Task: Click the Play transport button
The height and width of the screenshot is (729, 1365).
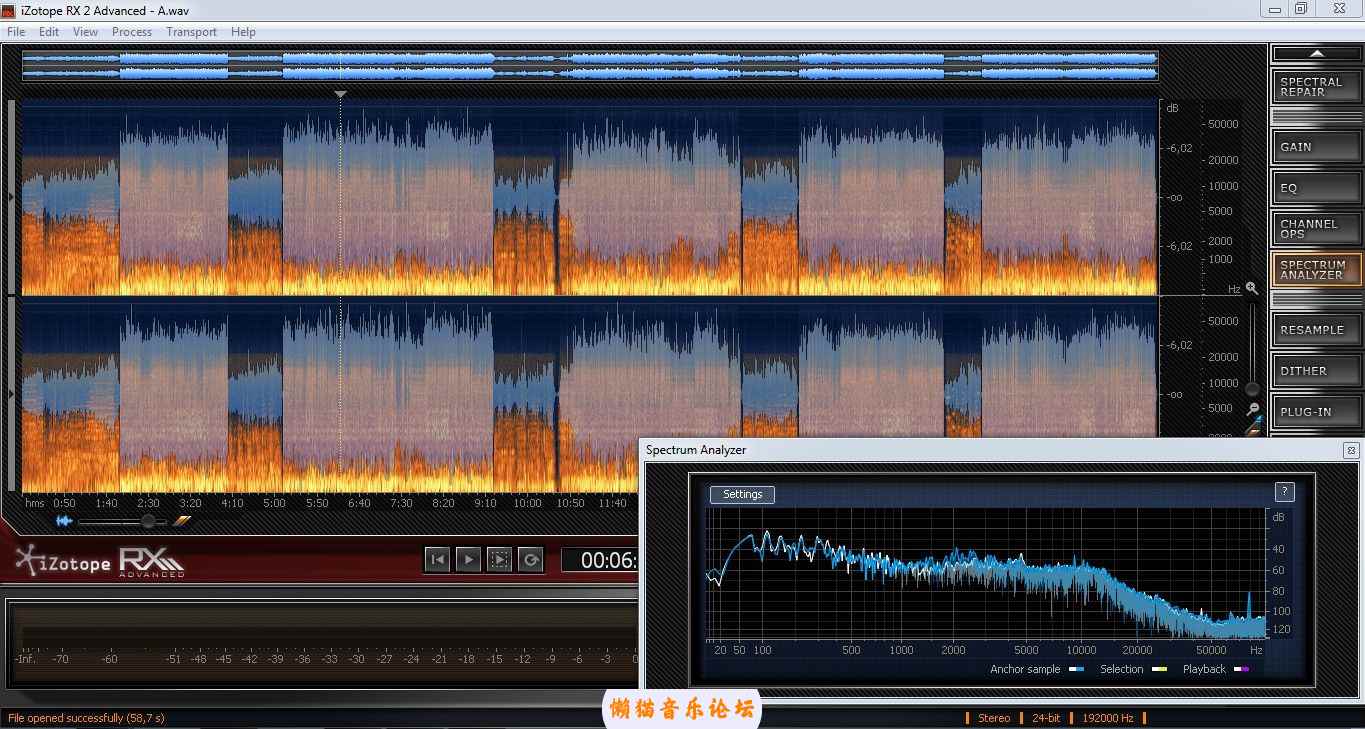Action: click(x=468, y=560)
